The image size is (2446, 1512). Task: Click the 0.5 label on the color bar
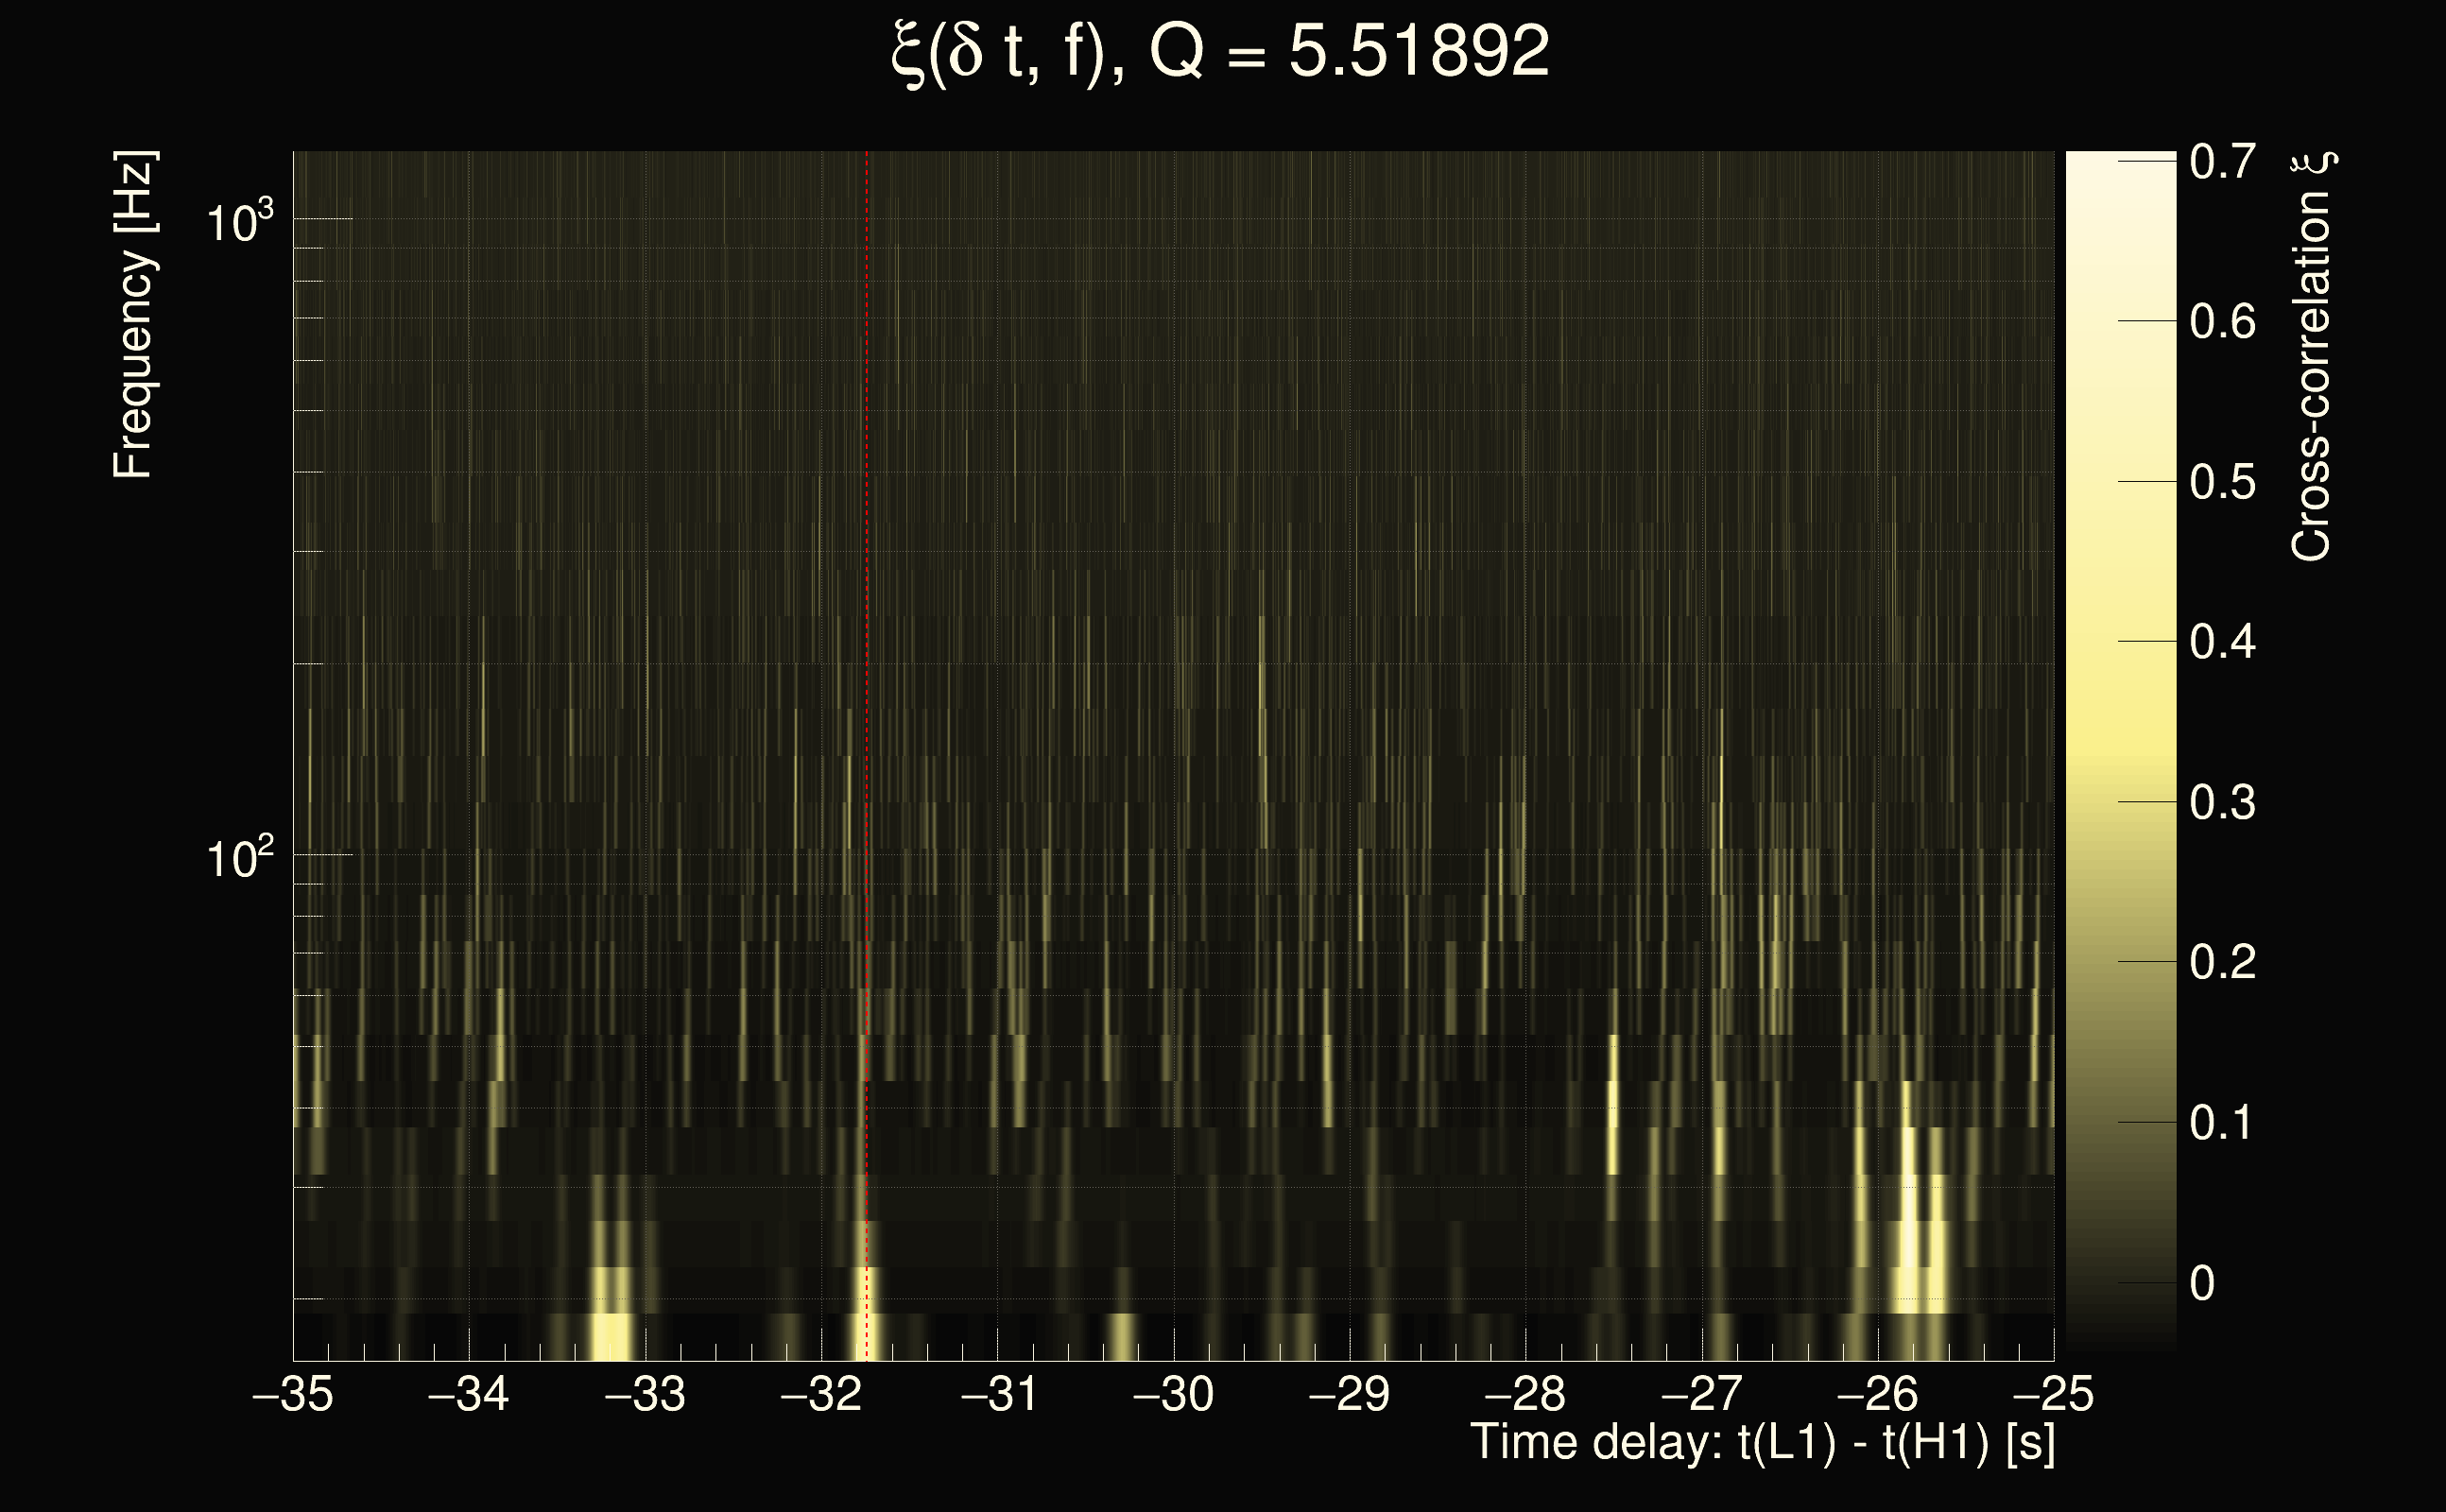tap(2222, 483)
